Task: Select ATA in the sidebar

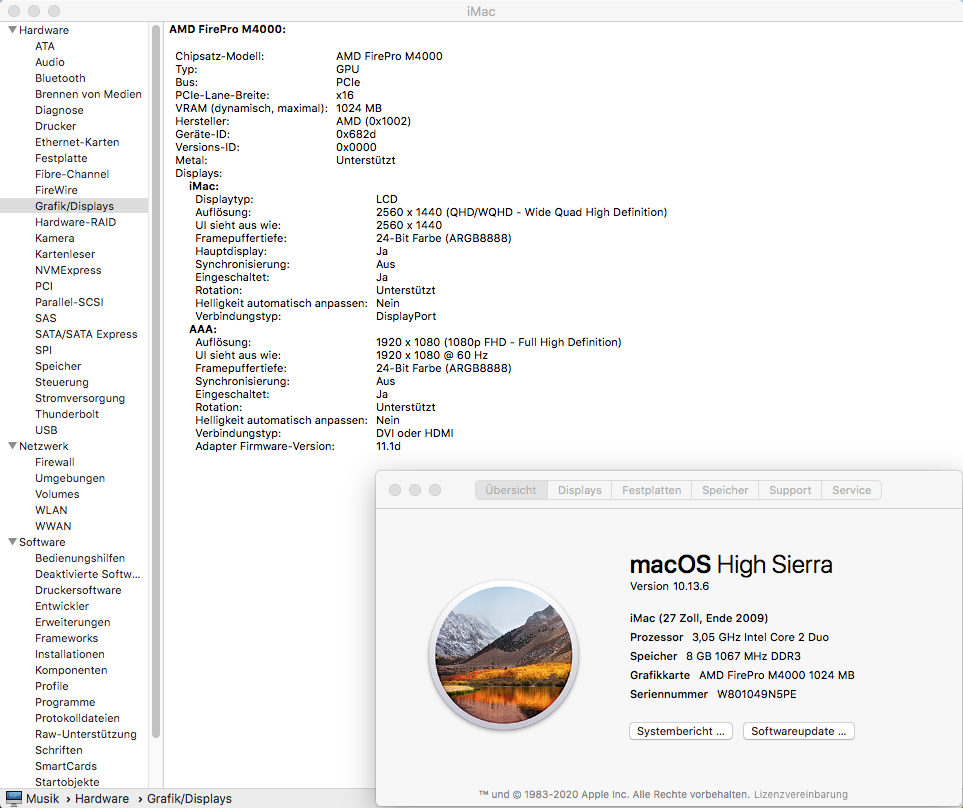Action: (45, 46)
